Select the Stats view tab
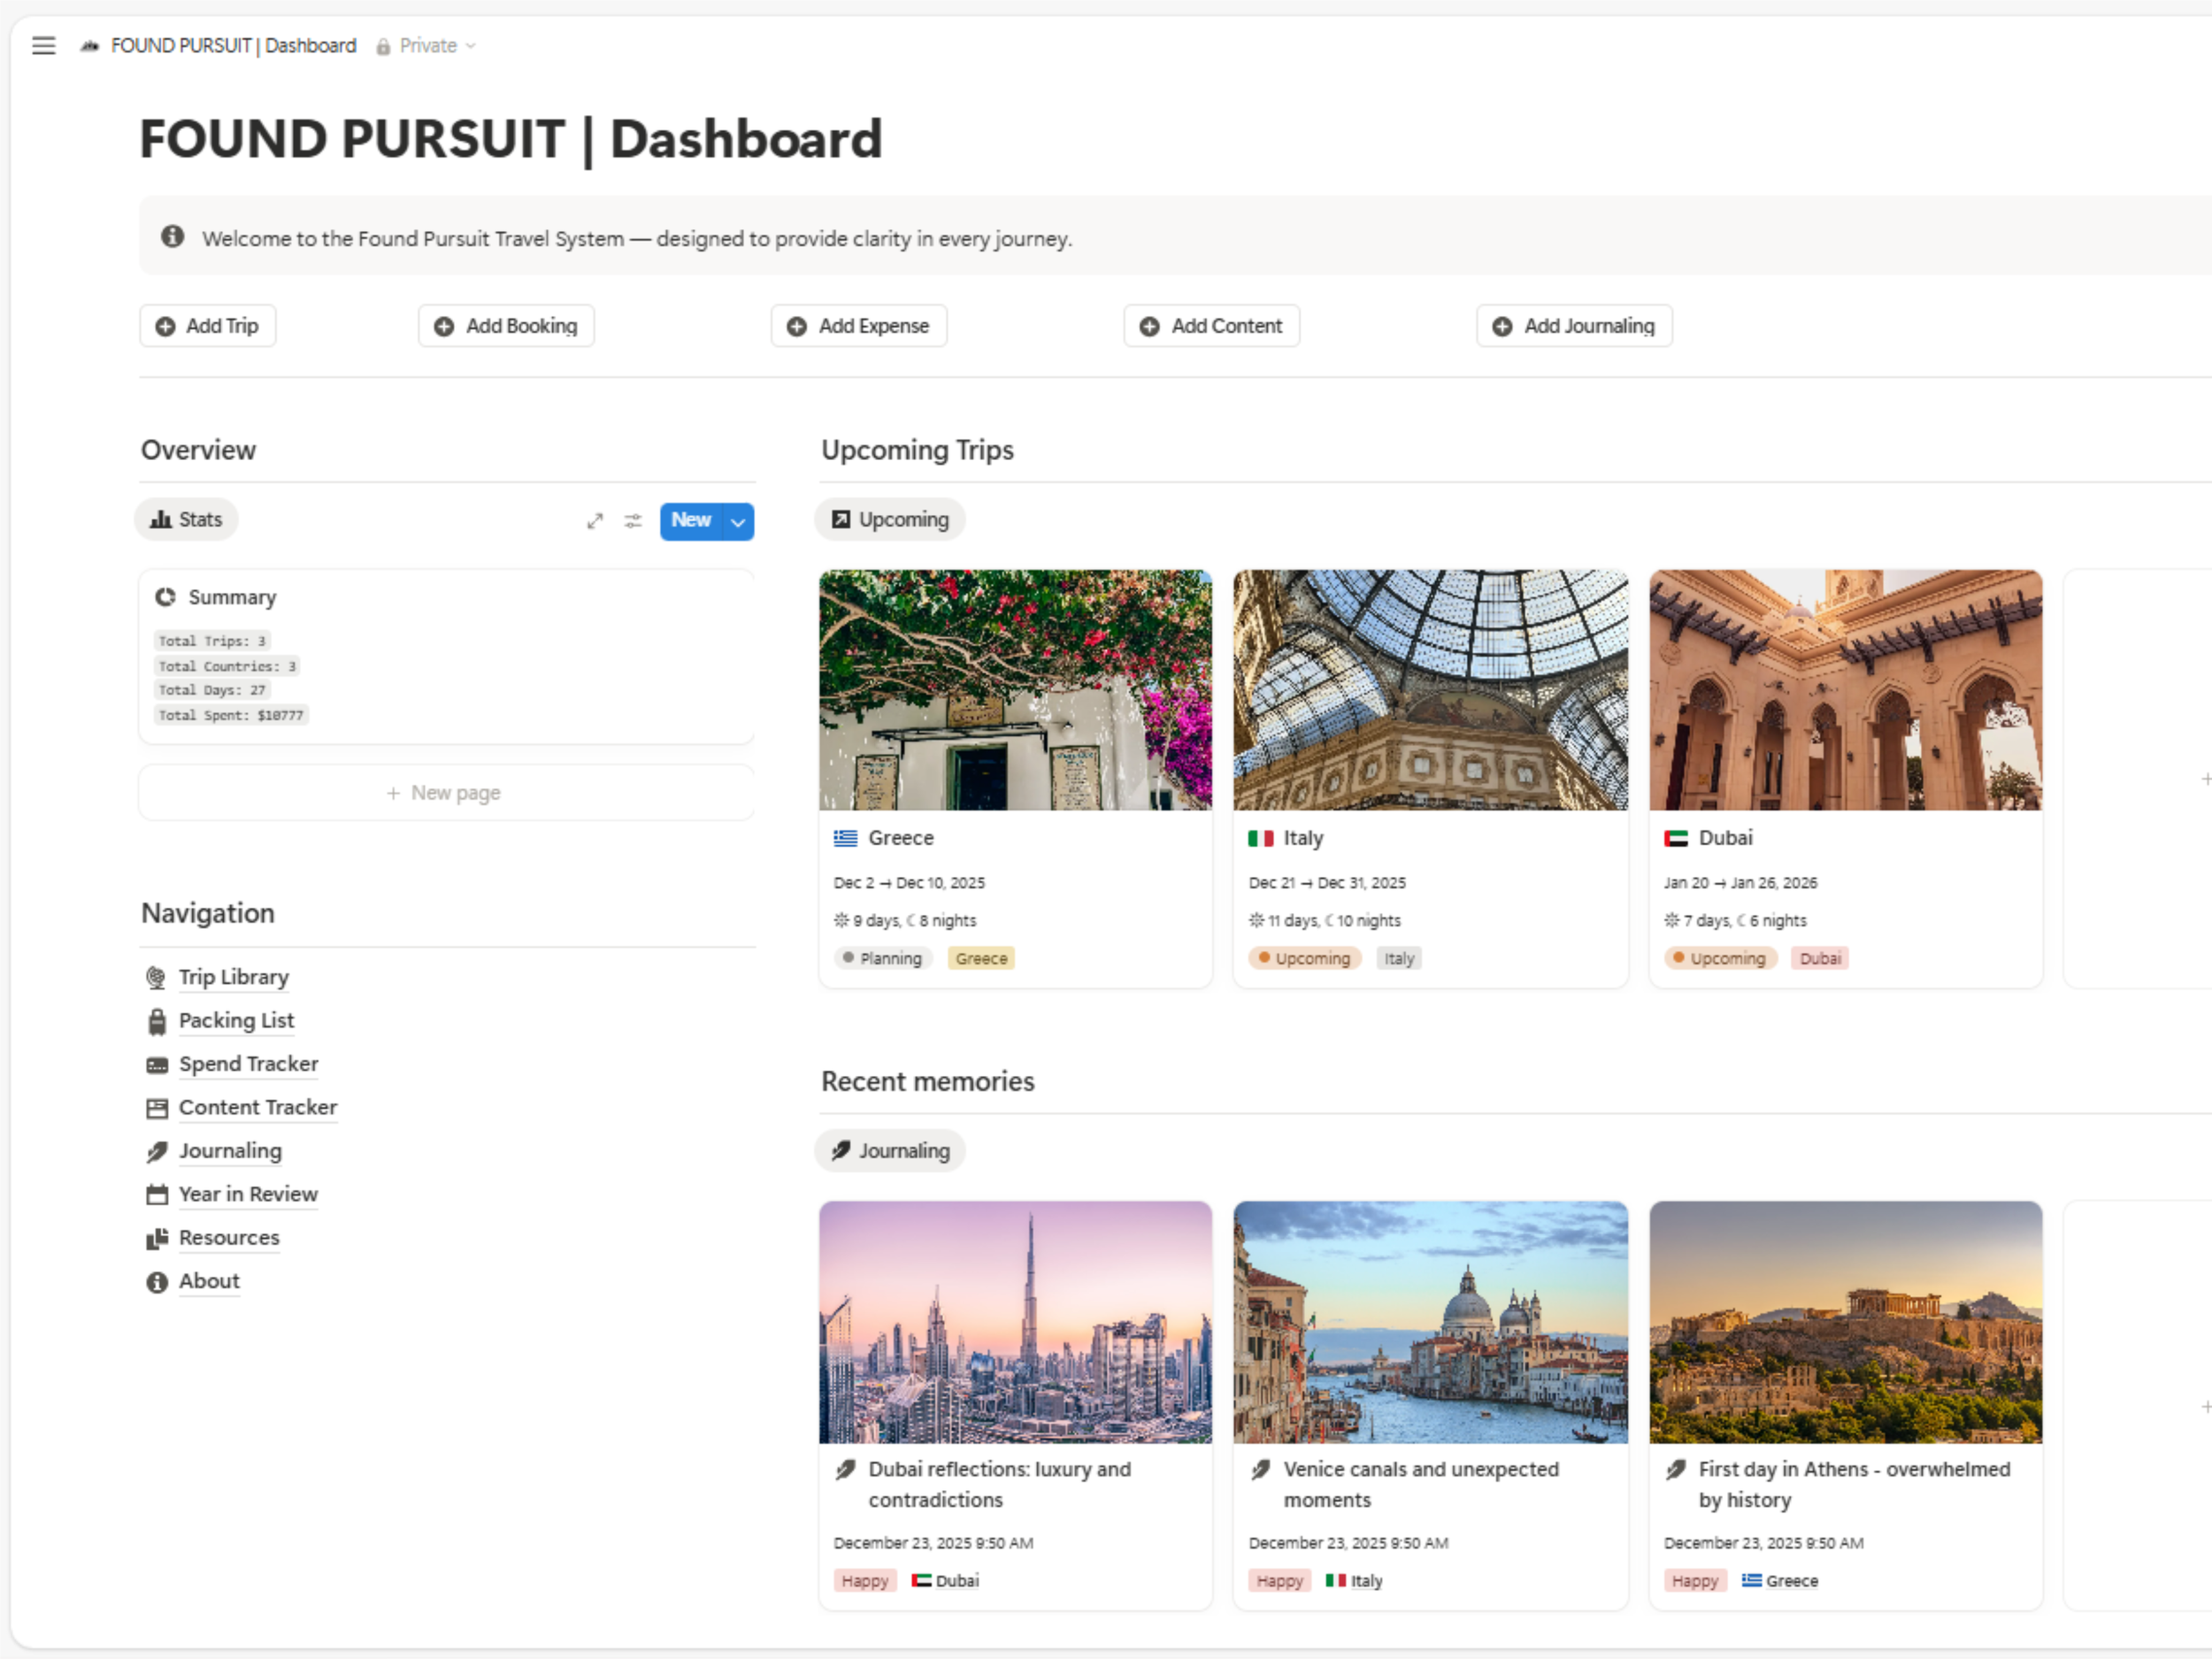 point(187,520)
